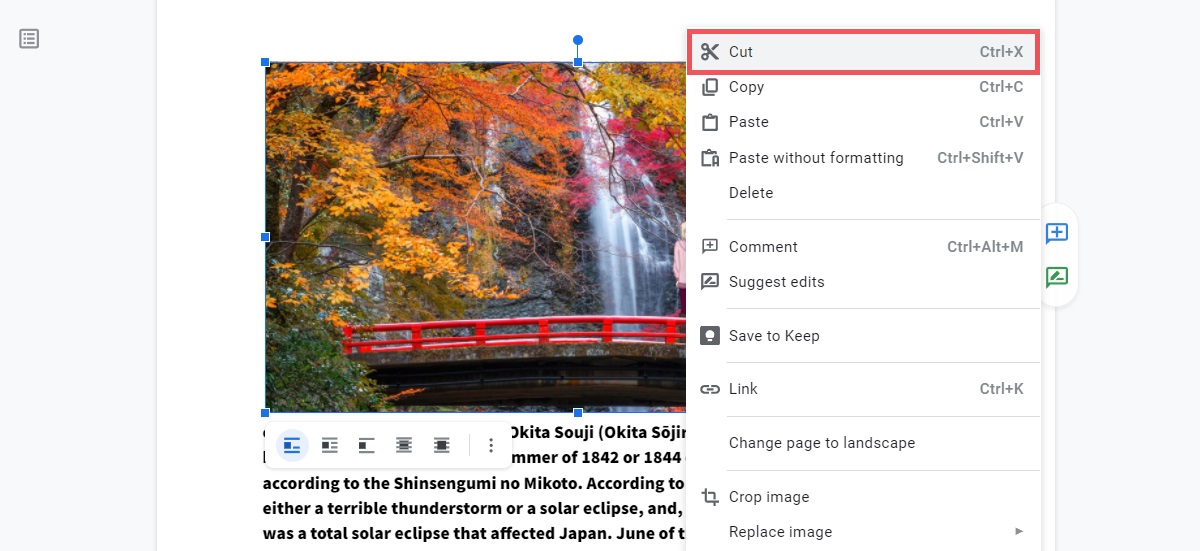Click the Save to Keep icon
The width and height of the screenshot is (1200, 551).
[x=710, y=336]
